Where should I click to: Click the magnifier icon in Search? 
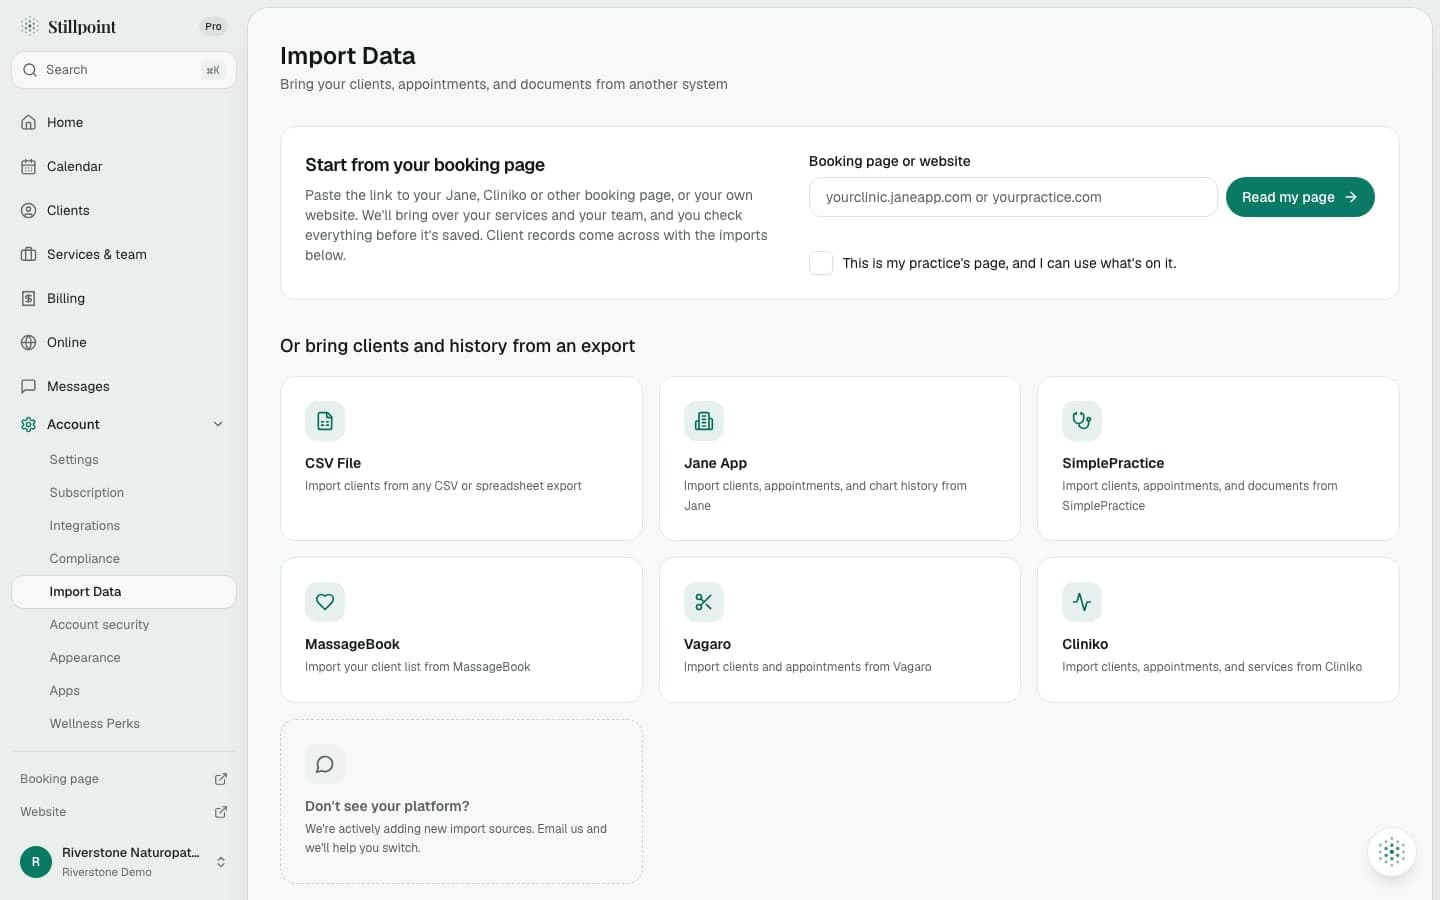click(x=30, y=70)
